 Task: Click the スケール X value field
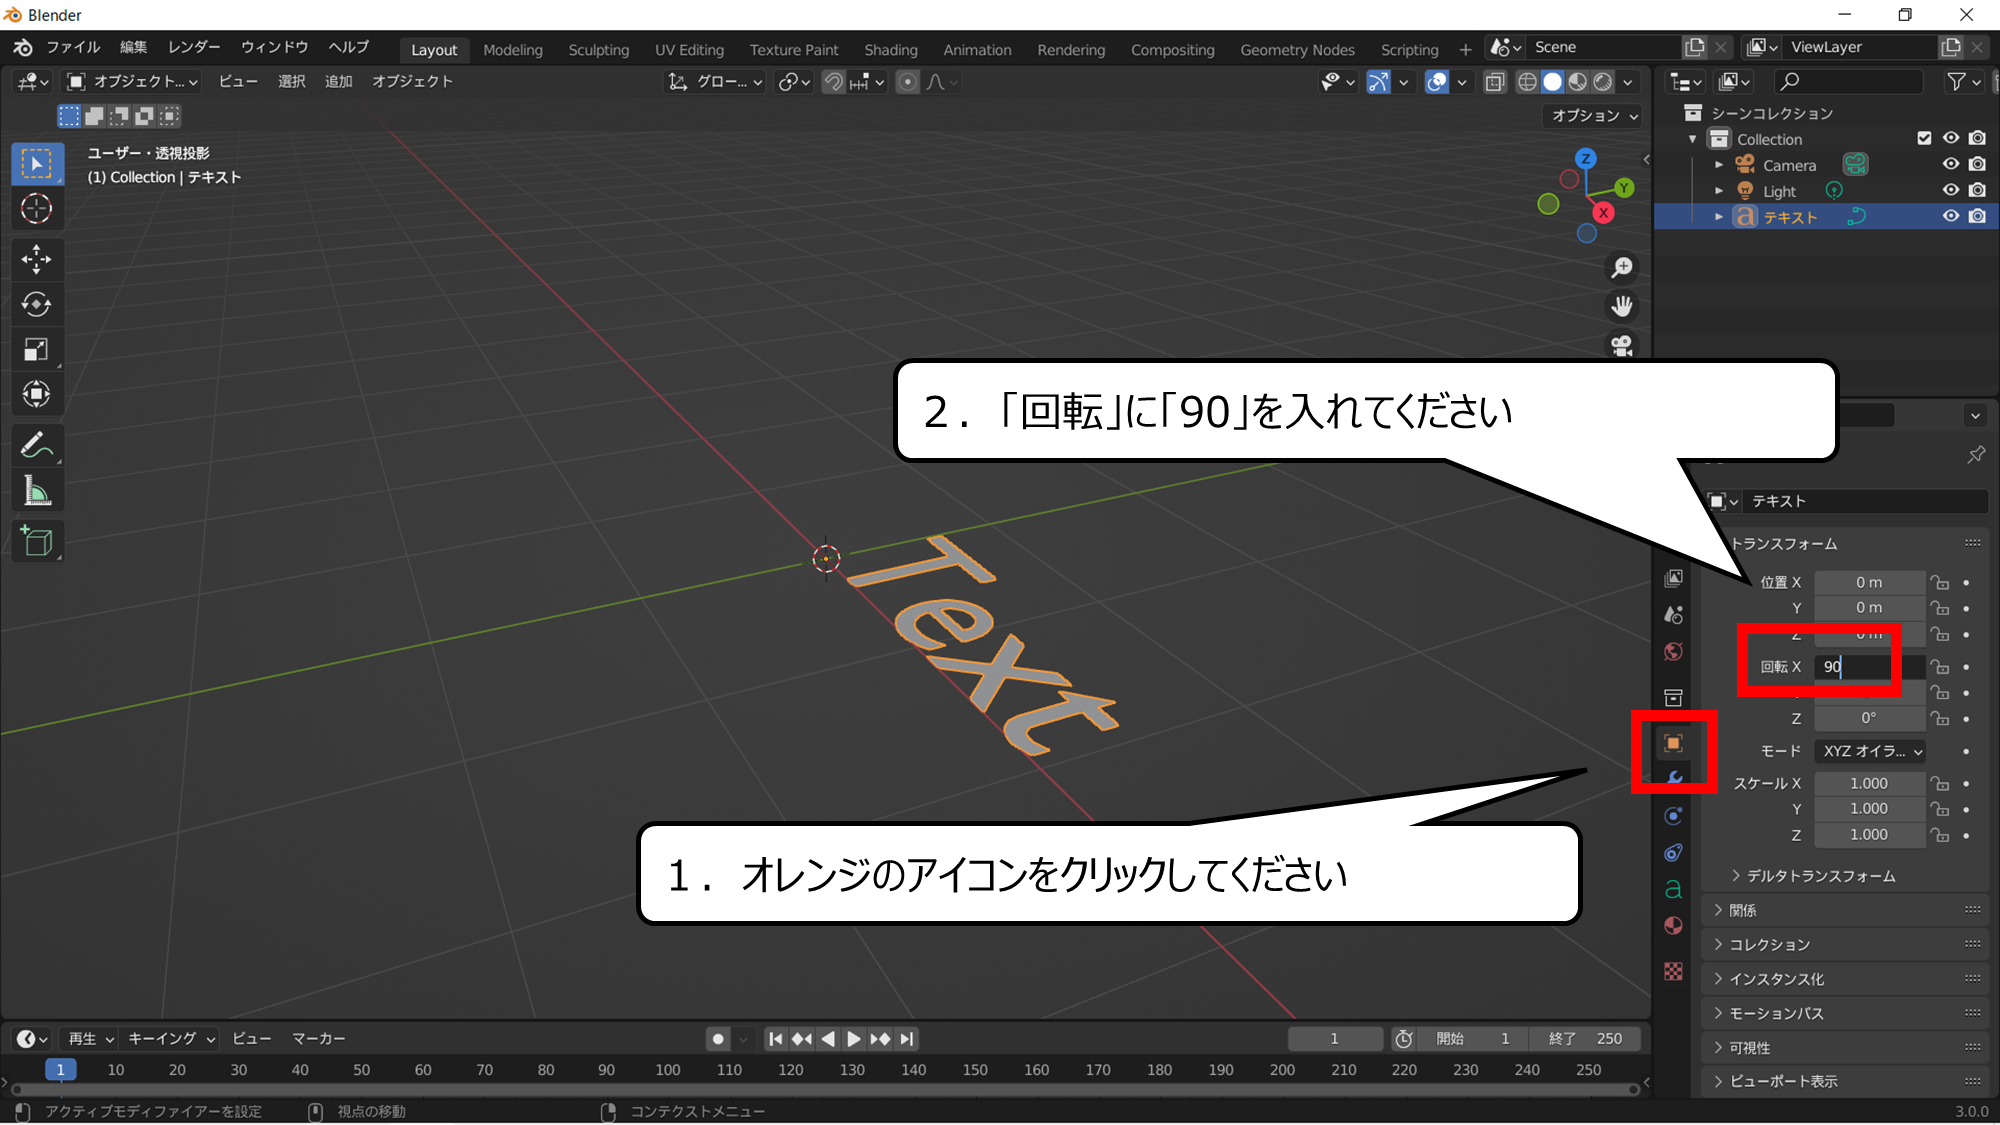(x=1869, y=783)
